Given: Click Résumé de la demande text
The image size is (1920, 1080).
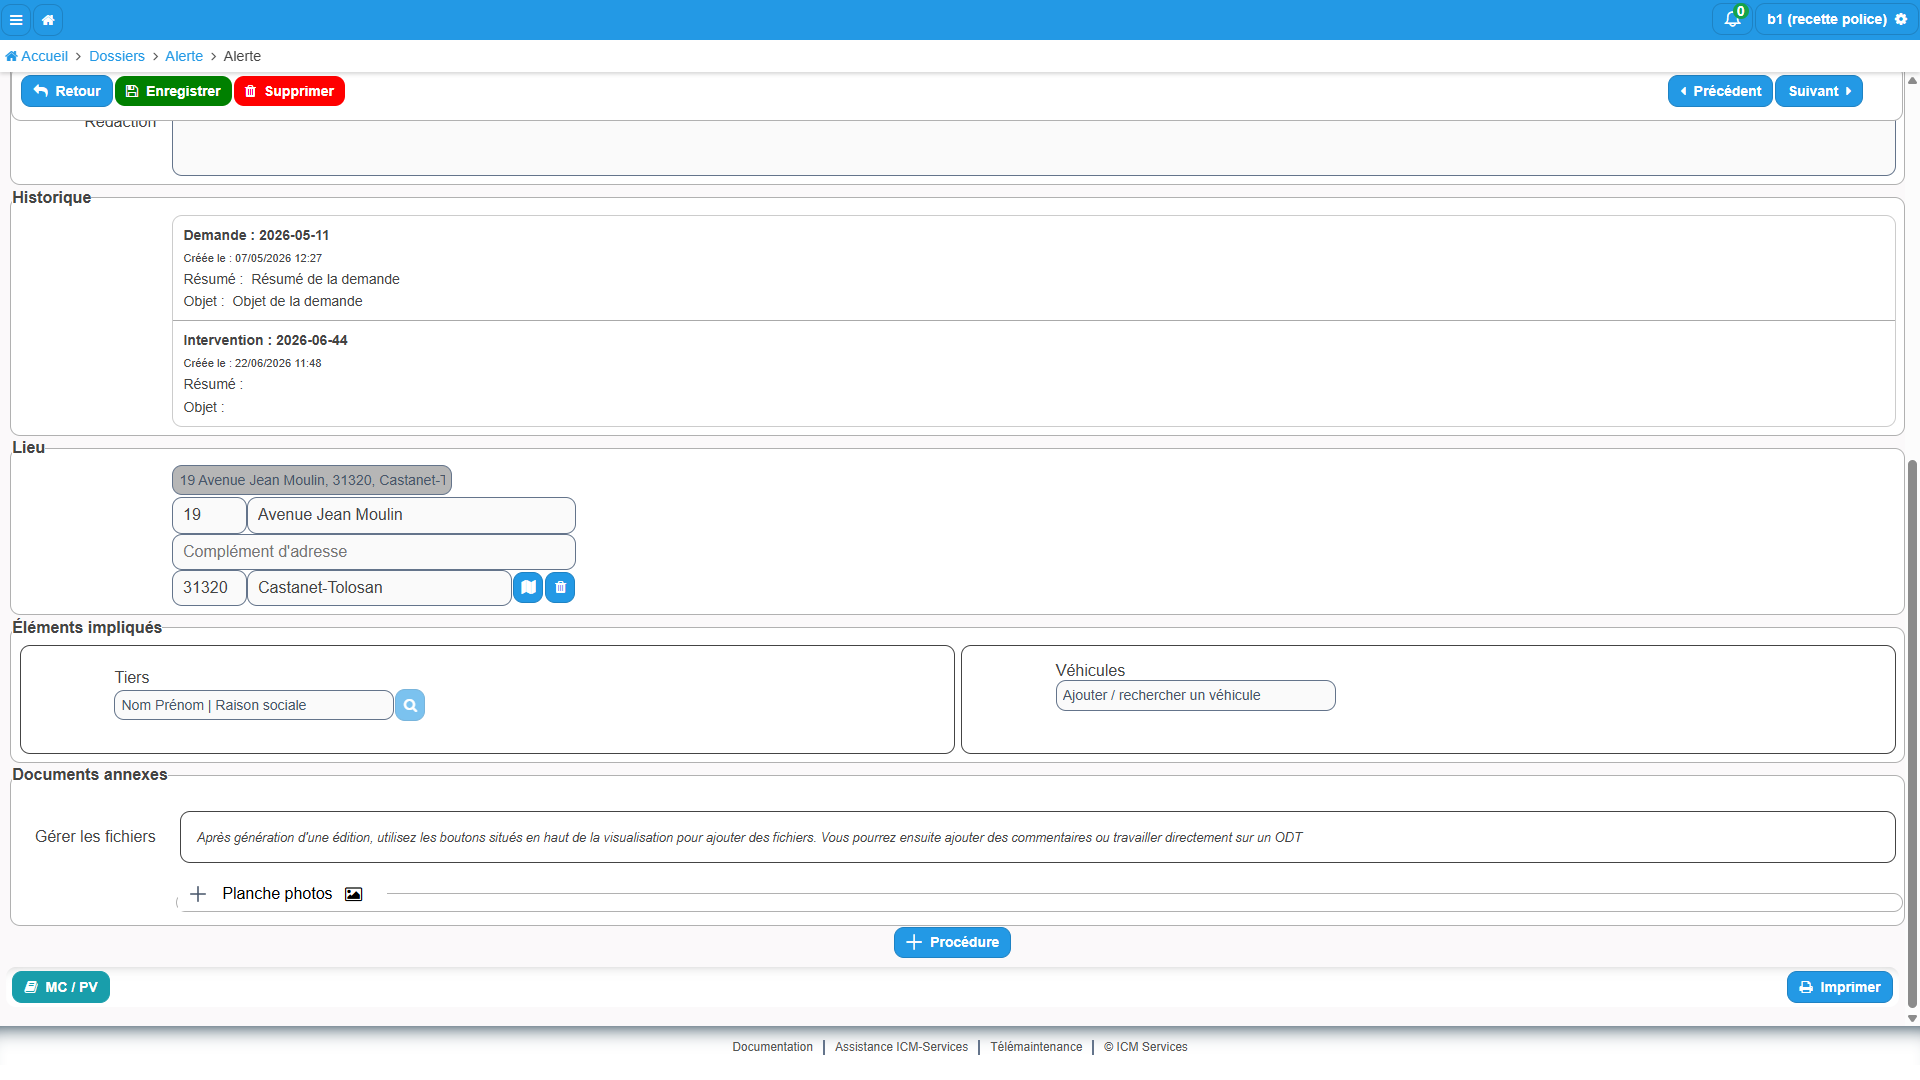Looking at the screenshot, I should tap(325, 279).
